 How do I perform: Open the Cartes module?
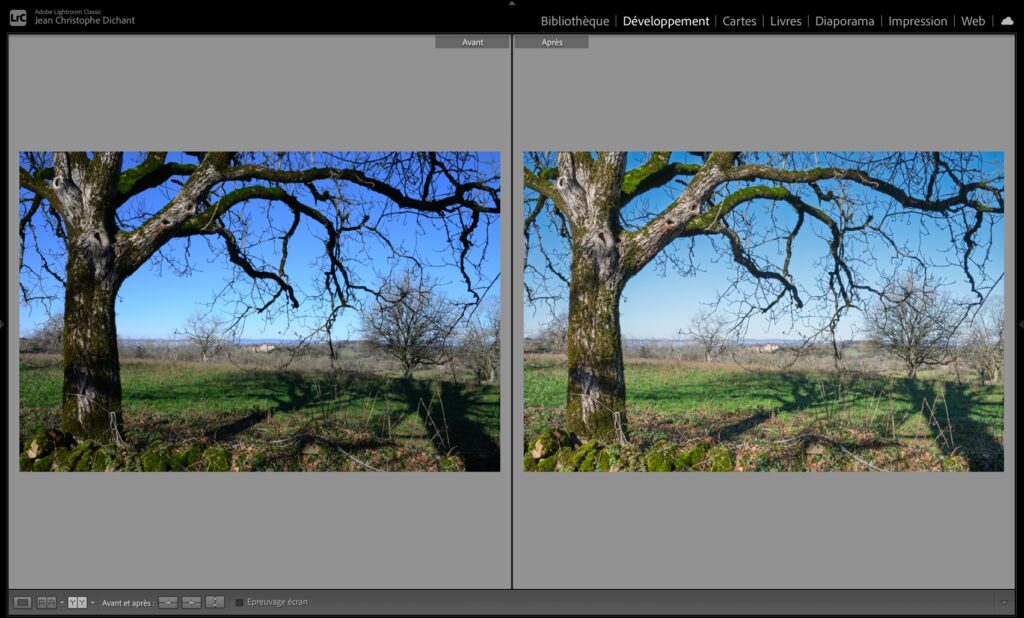pos(739,20)
